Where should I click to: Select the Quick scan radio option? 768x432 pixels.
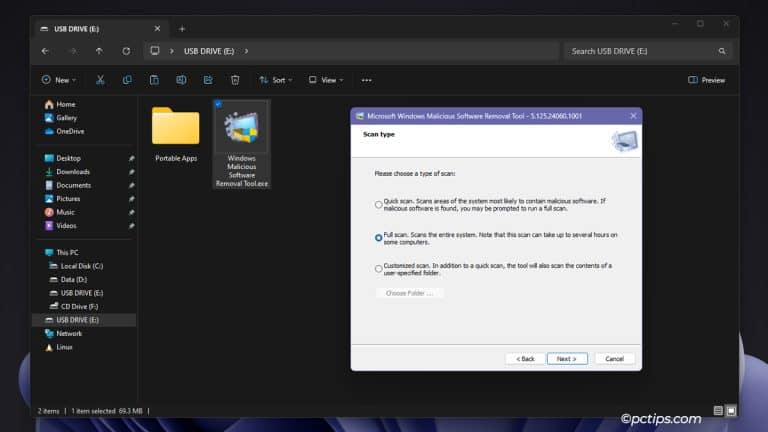pyautogui.click(x=378, y=205)
